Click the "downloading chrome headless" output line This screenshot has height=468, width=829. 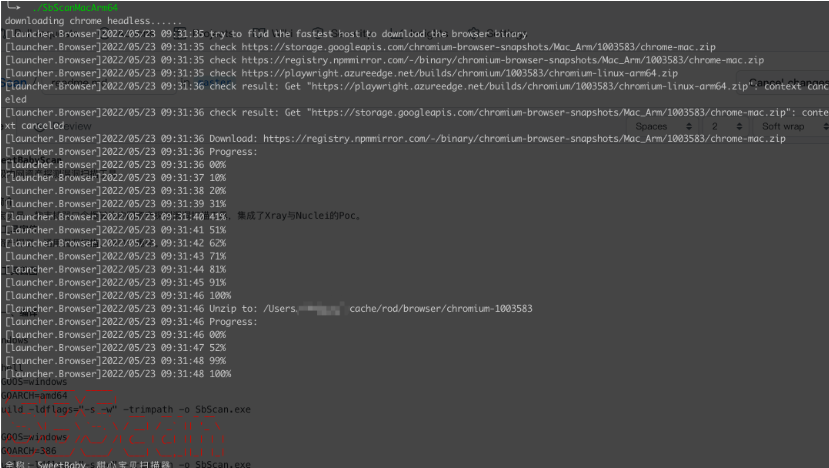click(85, 20)
